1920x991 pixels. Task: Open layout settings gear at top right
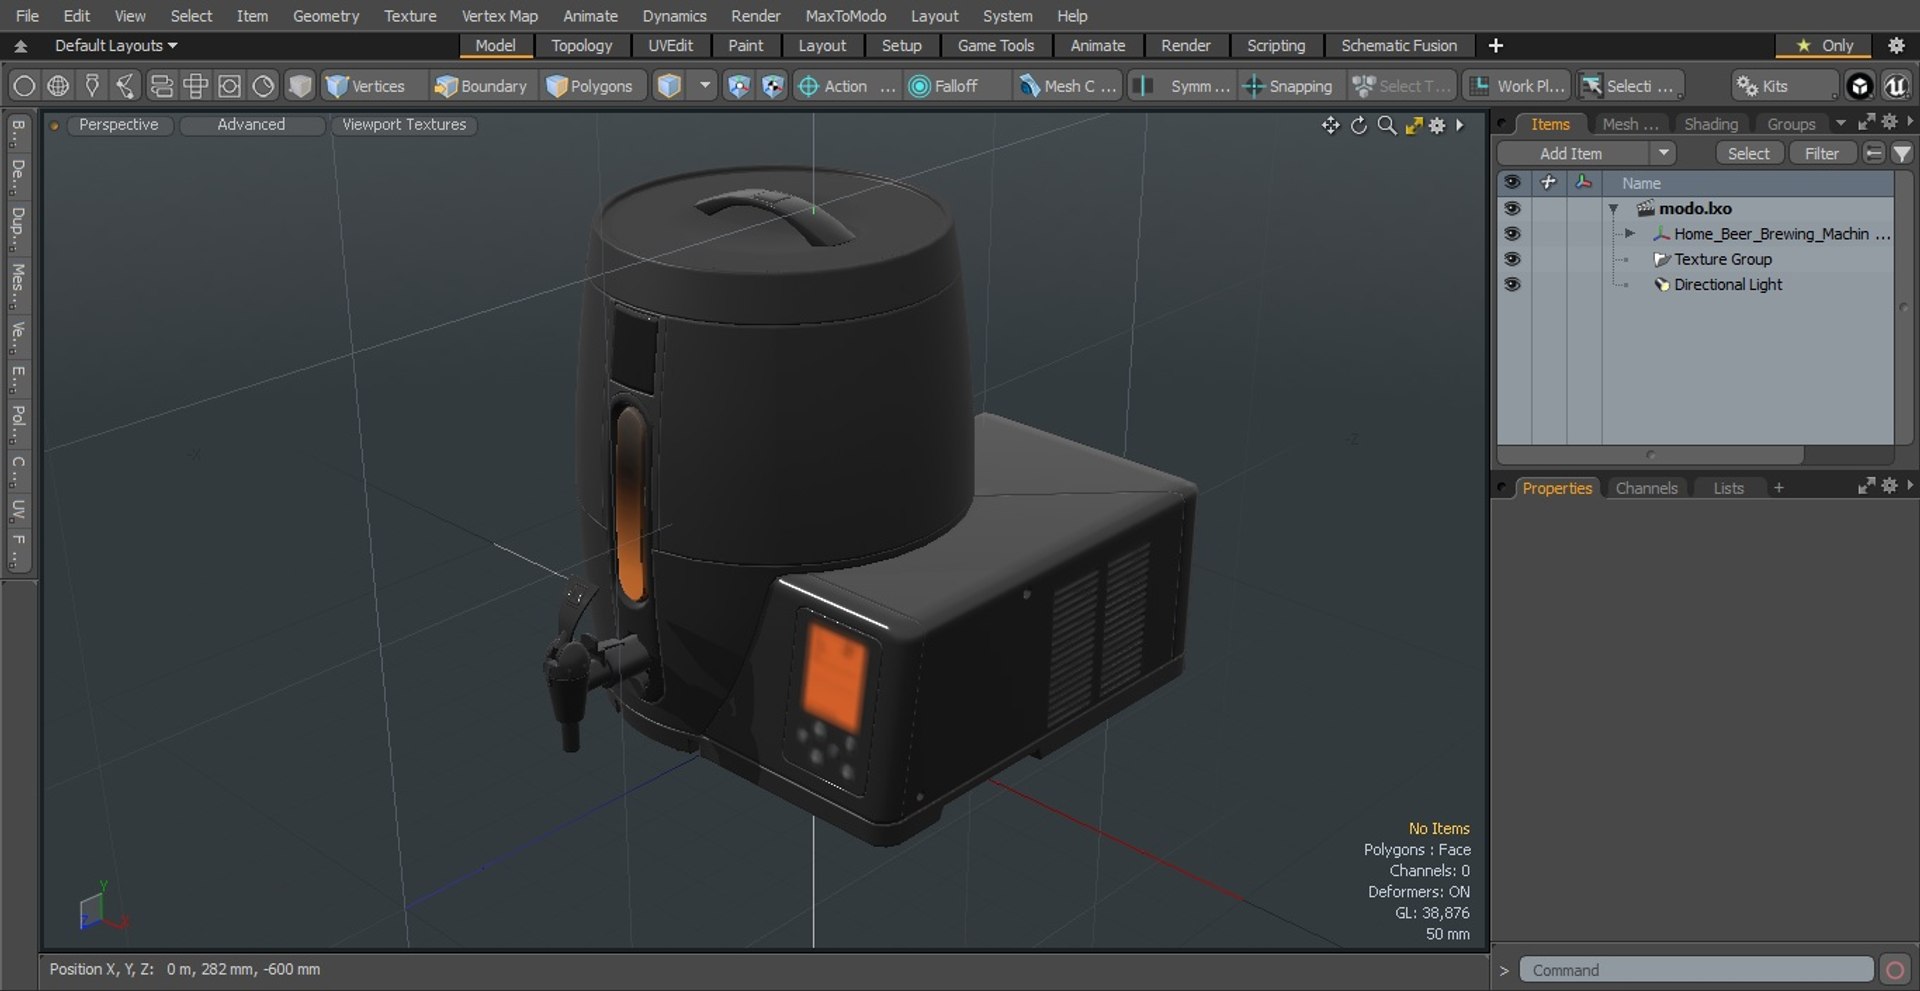1895,45
